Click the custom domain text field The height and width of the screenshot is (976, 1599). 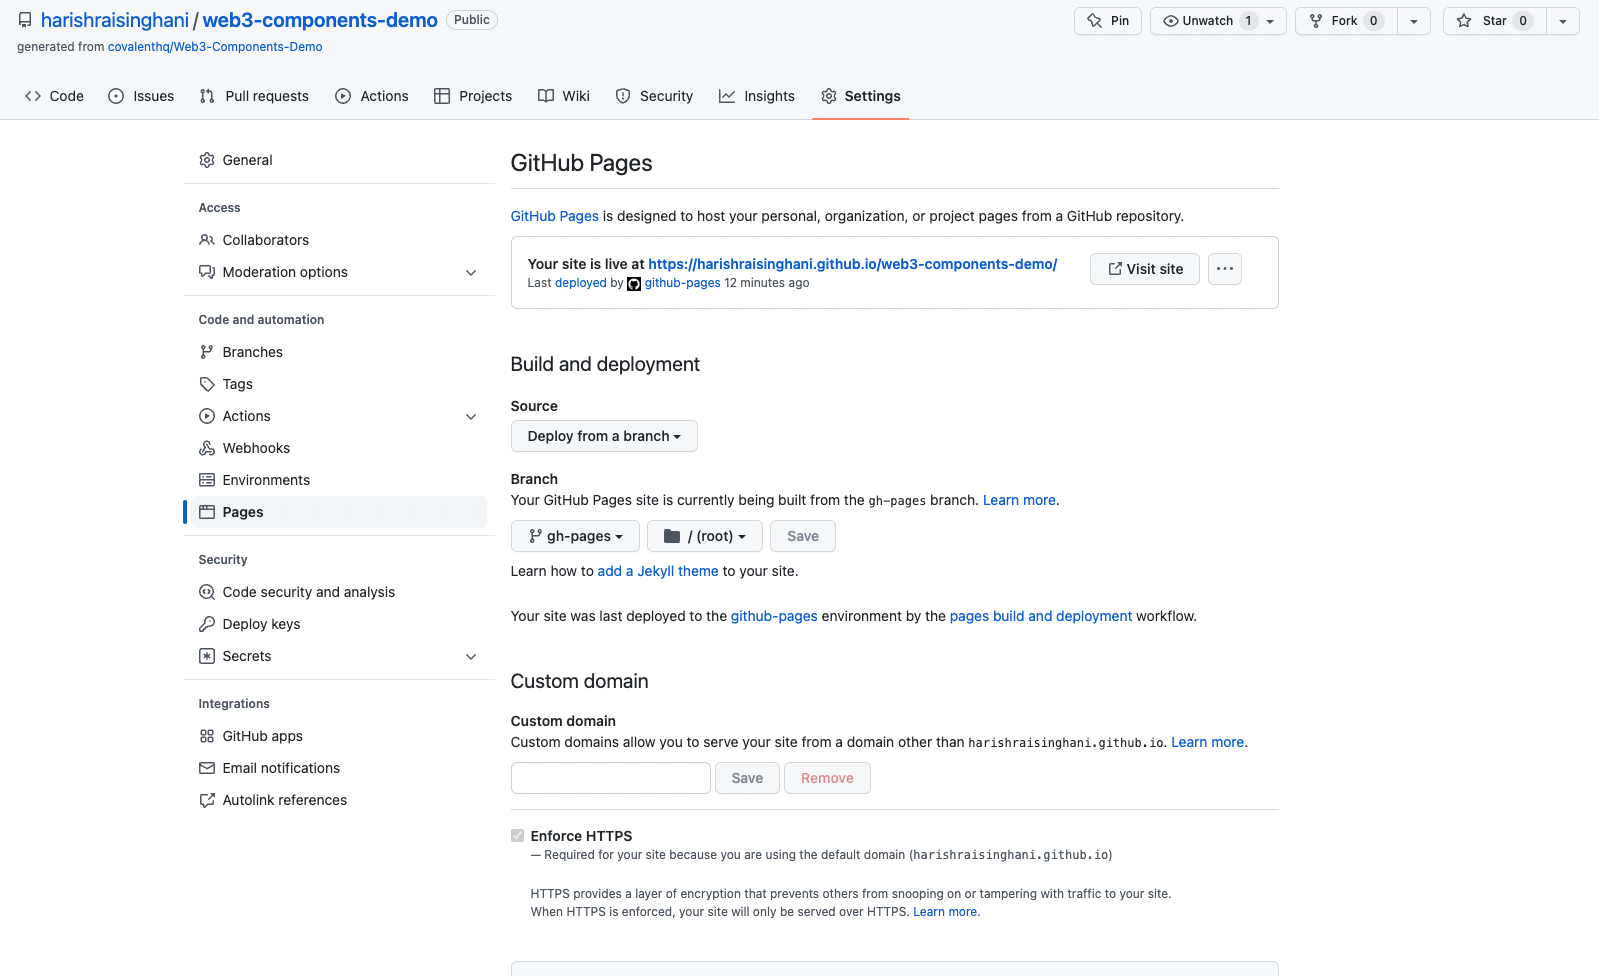click(611, 778)
